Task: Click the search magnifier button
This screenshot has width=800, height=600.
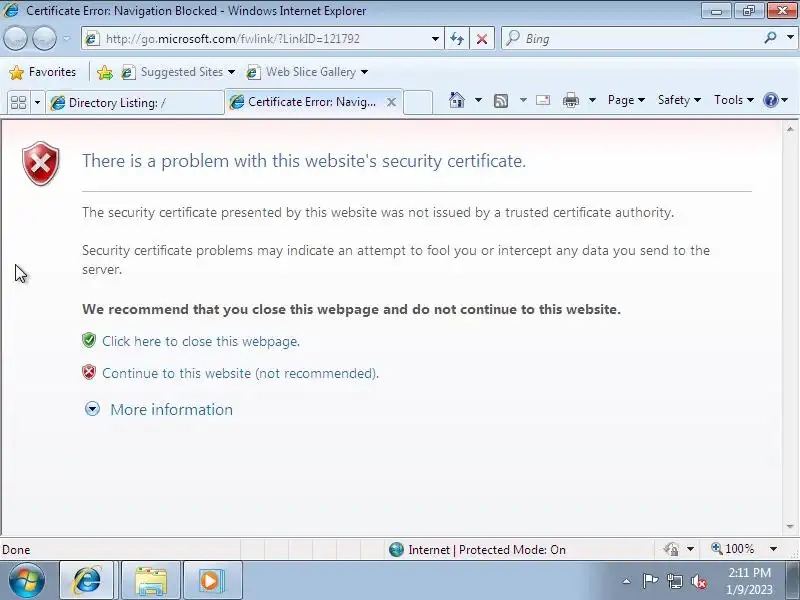Action: coord(770,37)
